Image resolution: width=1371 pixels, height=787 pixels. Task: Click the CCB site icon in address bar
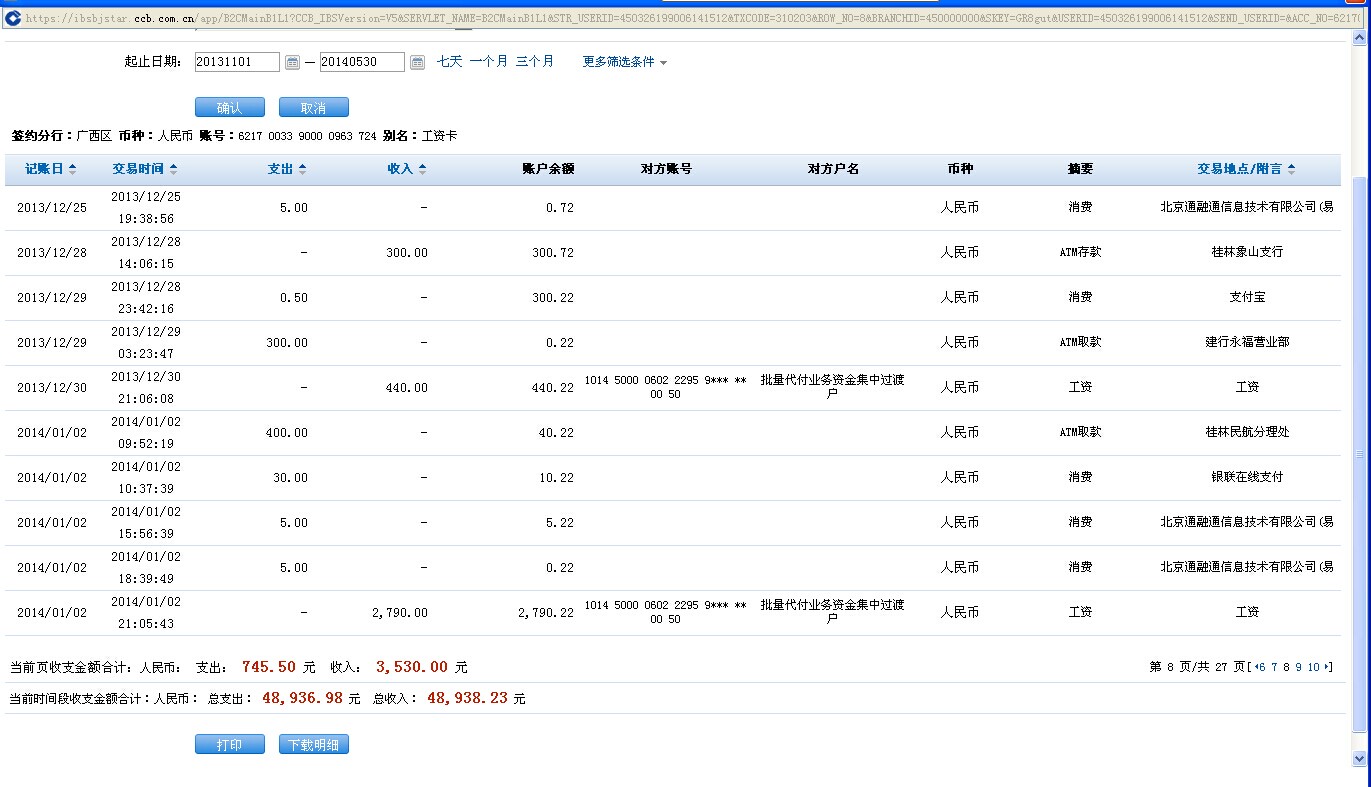pyautogui.click(x=13, y=17)
